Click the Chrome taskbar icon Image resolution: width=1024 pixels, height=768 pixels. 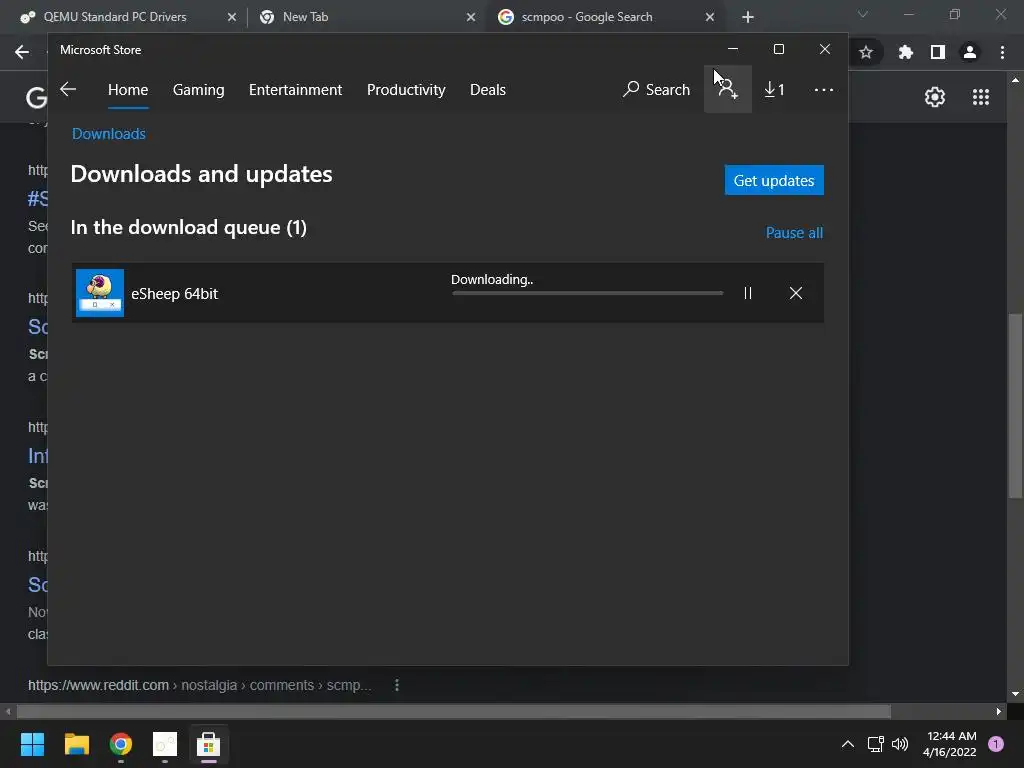[x=121, y=744]
